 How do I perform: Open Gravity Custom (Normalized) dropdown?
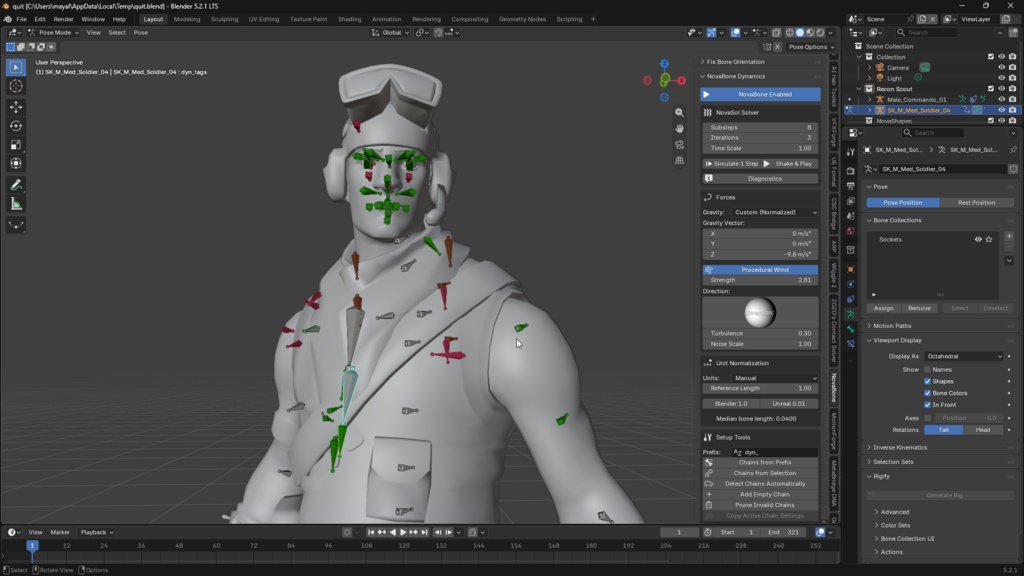pos(774,212)
